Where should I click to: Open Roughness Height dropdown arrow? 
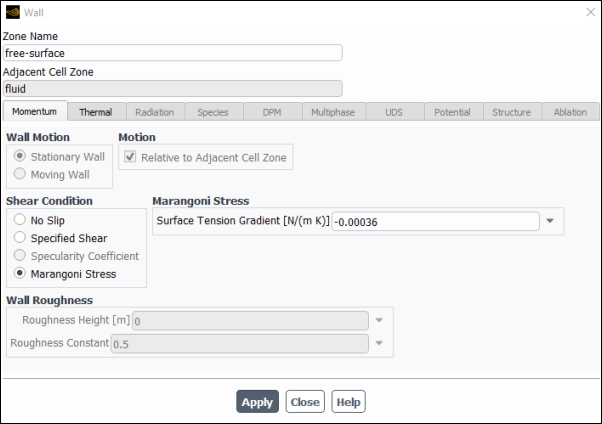tap(379, 321)
